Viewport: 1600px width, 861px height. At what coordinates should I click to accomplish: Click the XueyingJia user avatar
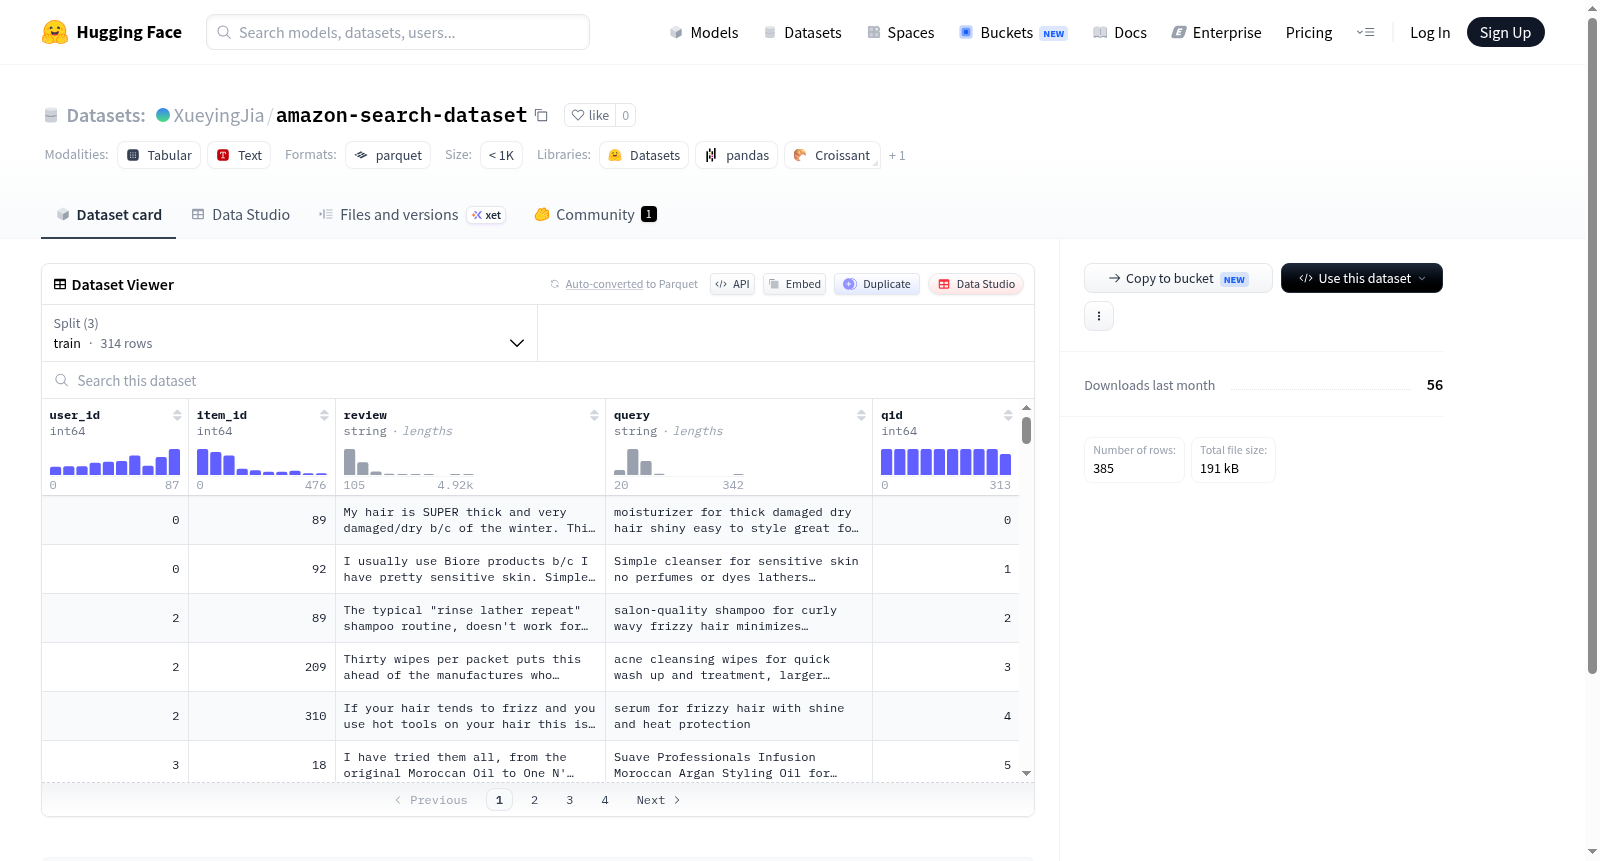[x=163, y=115]
